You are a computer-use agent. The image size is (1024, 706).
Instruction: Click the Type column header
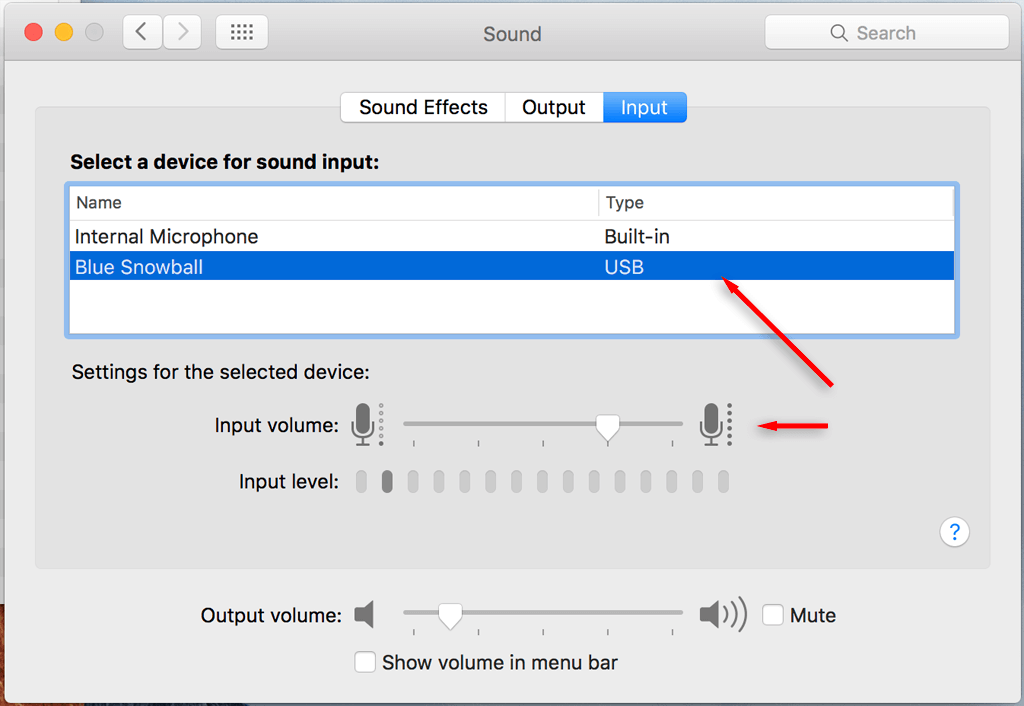click(625, 203)
